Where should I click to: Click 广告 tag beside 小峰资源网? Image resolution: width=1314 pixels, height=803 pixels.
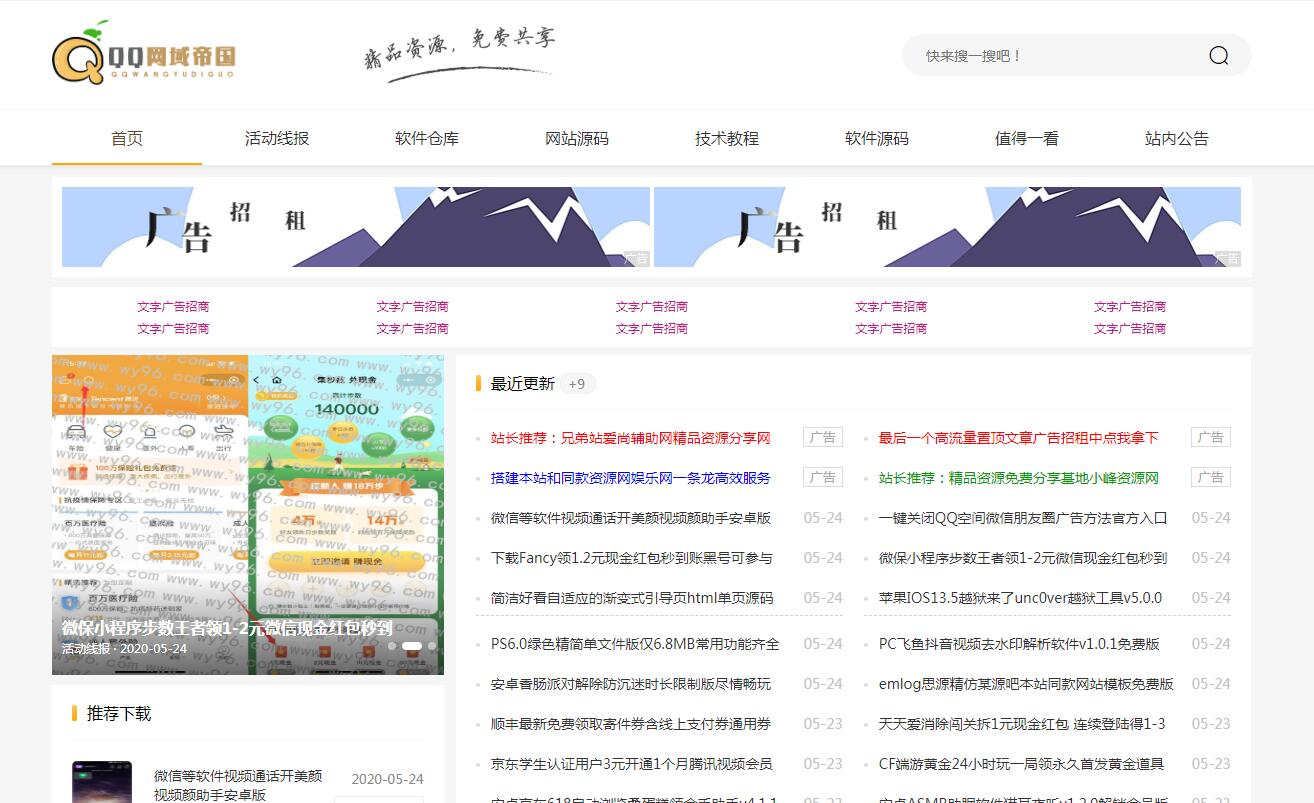point(1210,477)
